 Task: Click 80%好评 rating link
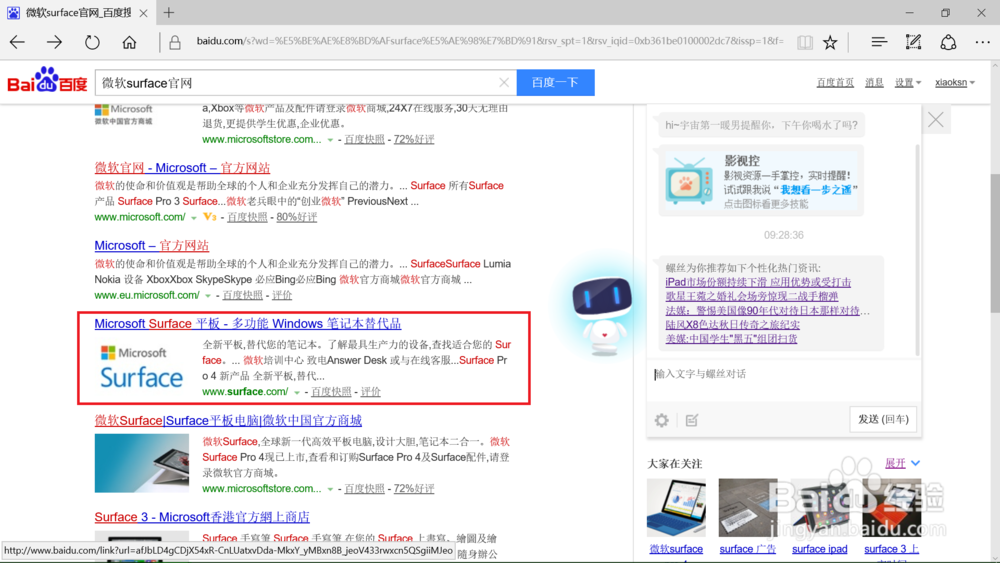pos(297,217)
